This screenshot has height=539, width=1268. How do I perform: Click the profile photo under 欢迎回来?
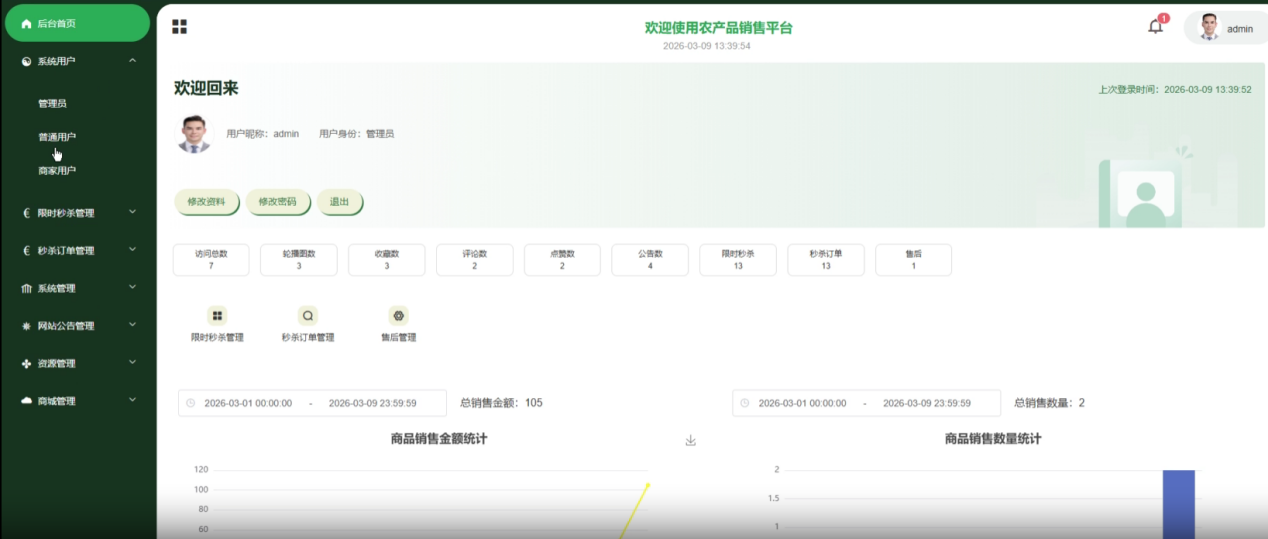pyautogui.click(x=195, y=134)
